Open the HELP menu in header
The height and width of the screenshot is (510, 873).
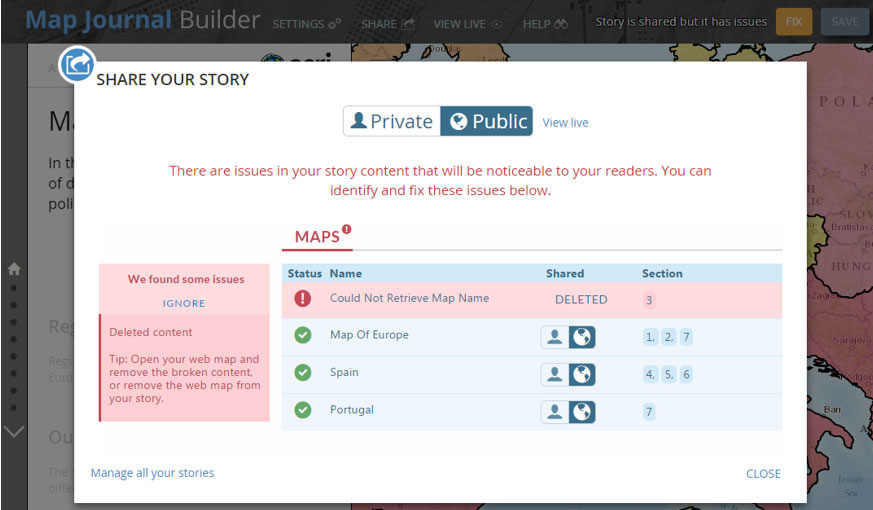[545, 24]
